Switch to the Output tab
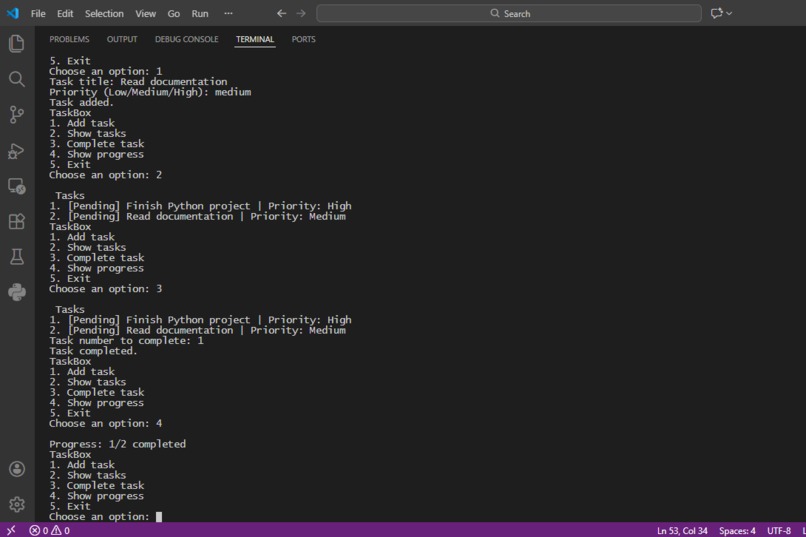 pyautogui.click(x=122, y=40)
